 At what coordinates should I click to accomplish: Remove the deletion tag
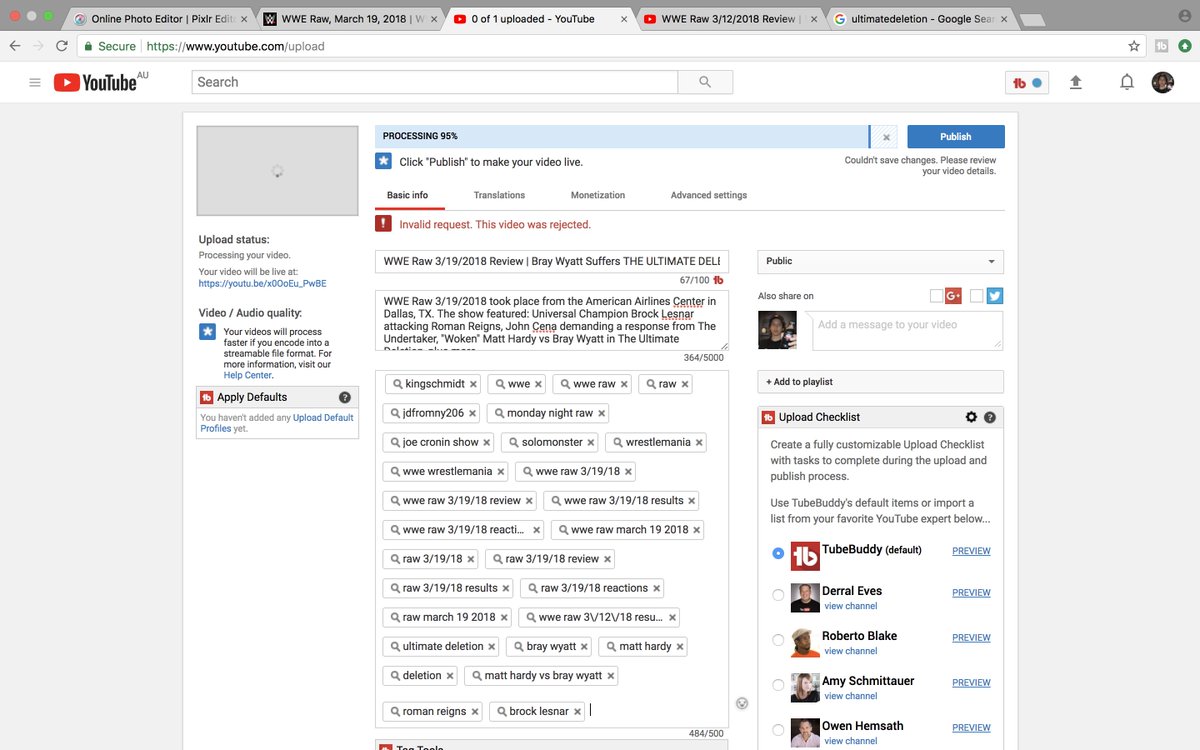point(450,676)
